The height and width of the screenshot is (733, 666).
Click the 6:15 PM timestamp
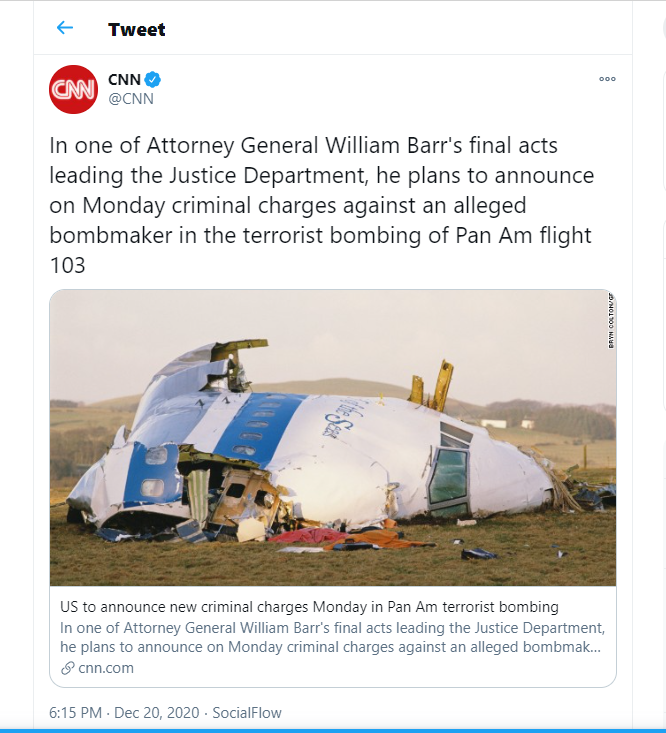point(75,712)
